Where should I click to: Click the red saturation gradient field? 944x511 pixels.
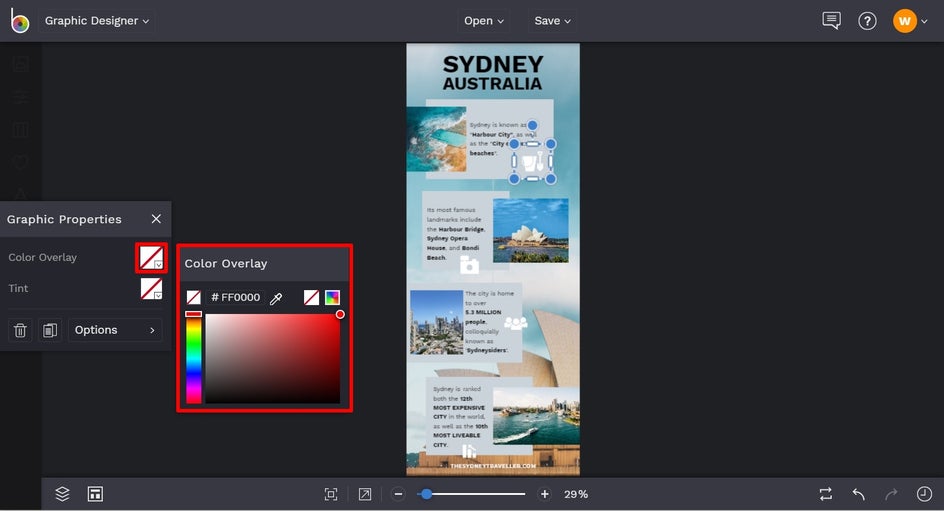coord(273,358)
